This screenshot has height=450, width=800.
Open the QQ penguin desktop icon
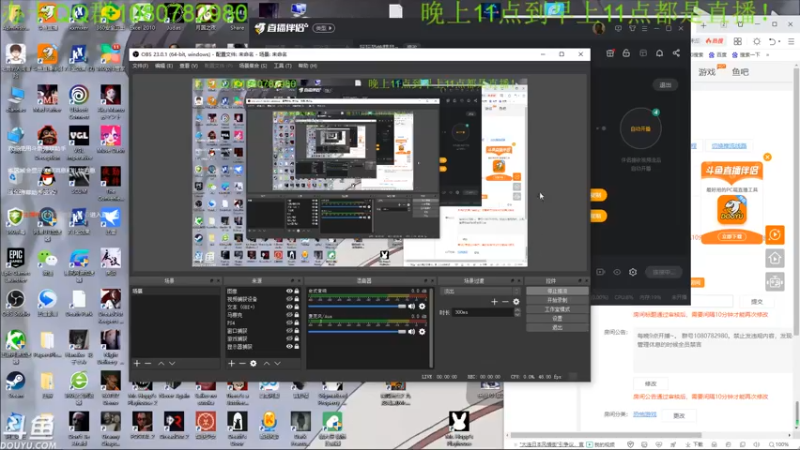(47, 181)
